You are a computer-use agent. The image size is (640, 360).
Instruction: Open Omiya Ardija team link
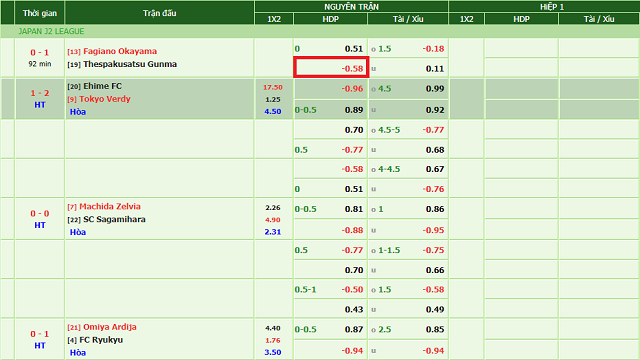[110, 327]
